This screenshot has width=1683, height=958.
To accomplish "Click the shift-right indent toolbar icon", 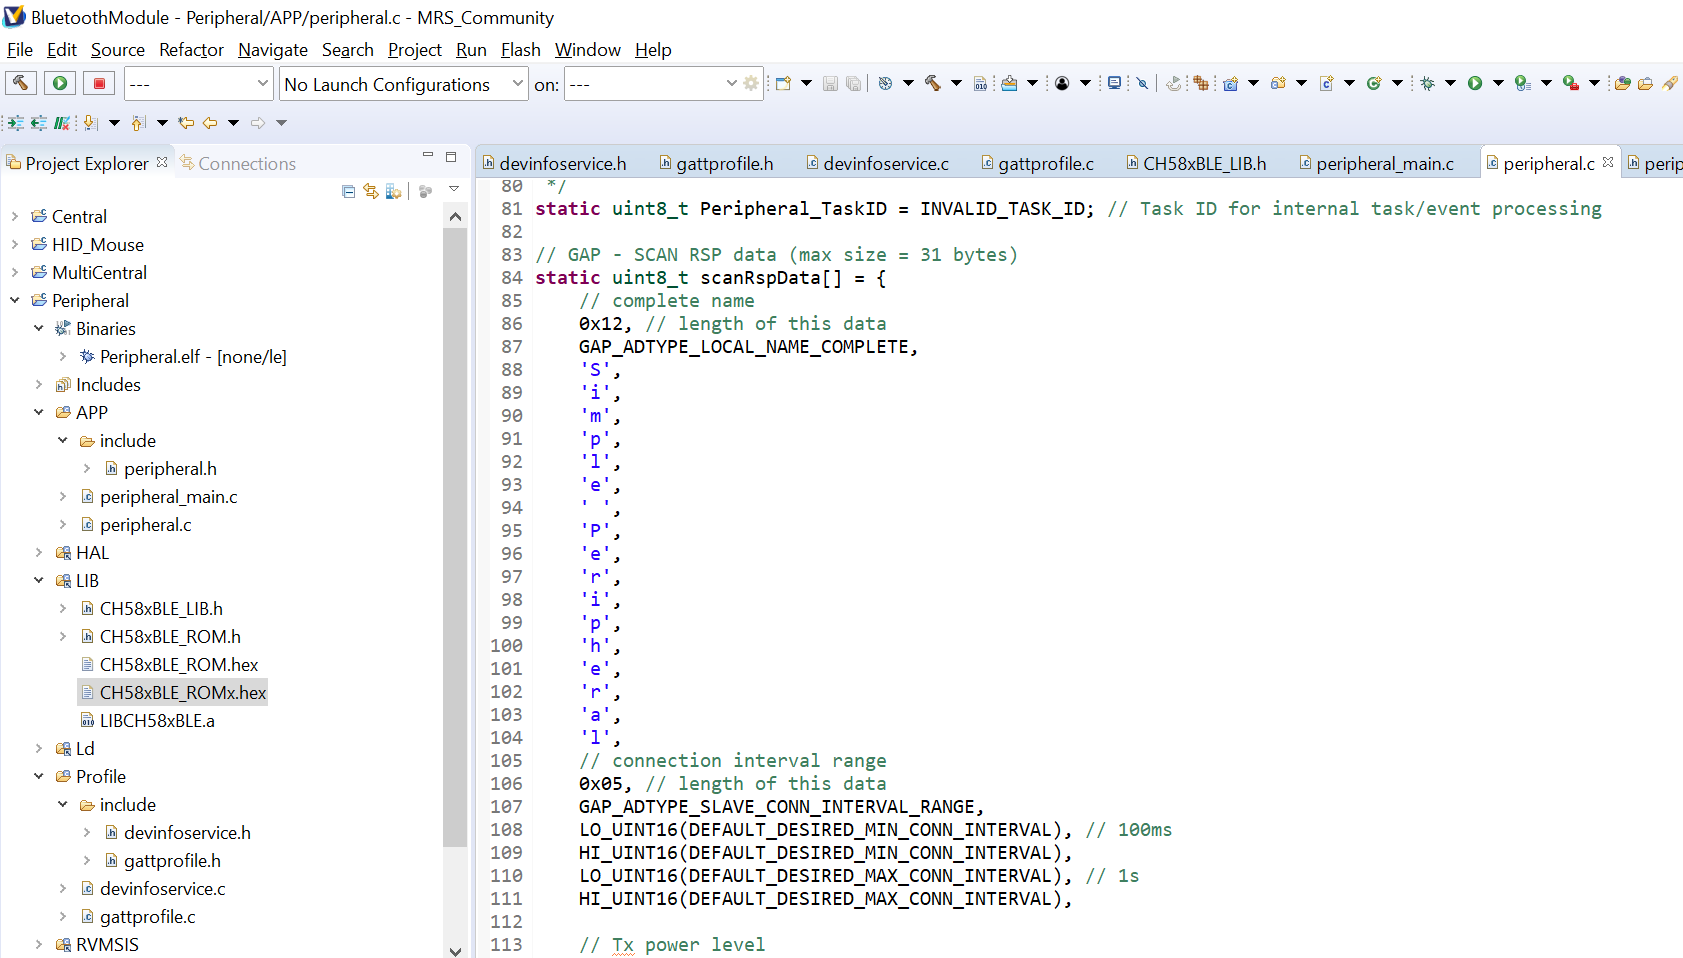I will 16,123.
